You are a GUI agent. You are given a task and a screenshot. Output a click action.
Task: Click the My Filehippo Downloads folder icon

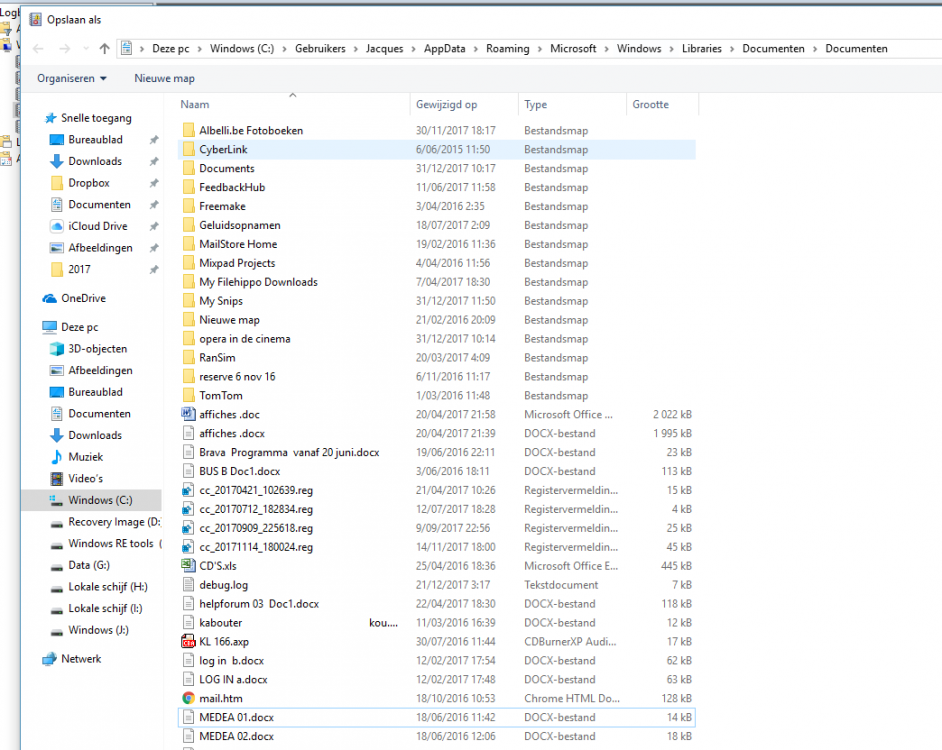tap(189, 282)
